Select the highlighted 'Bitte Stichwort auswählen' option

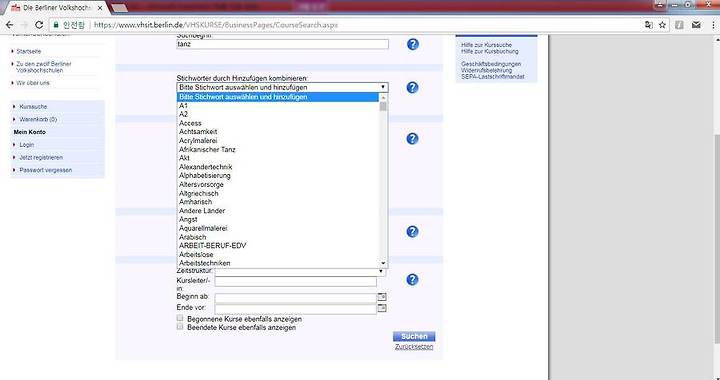278,97
